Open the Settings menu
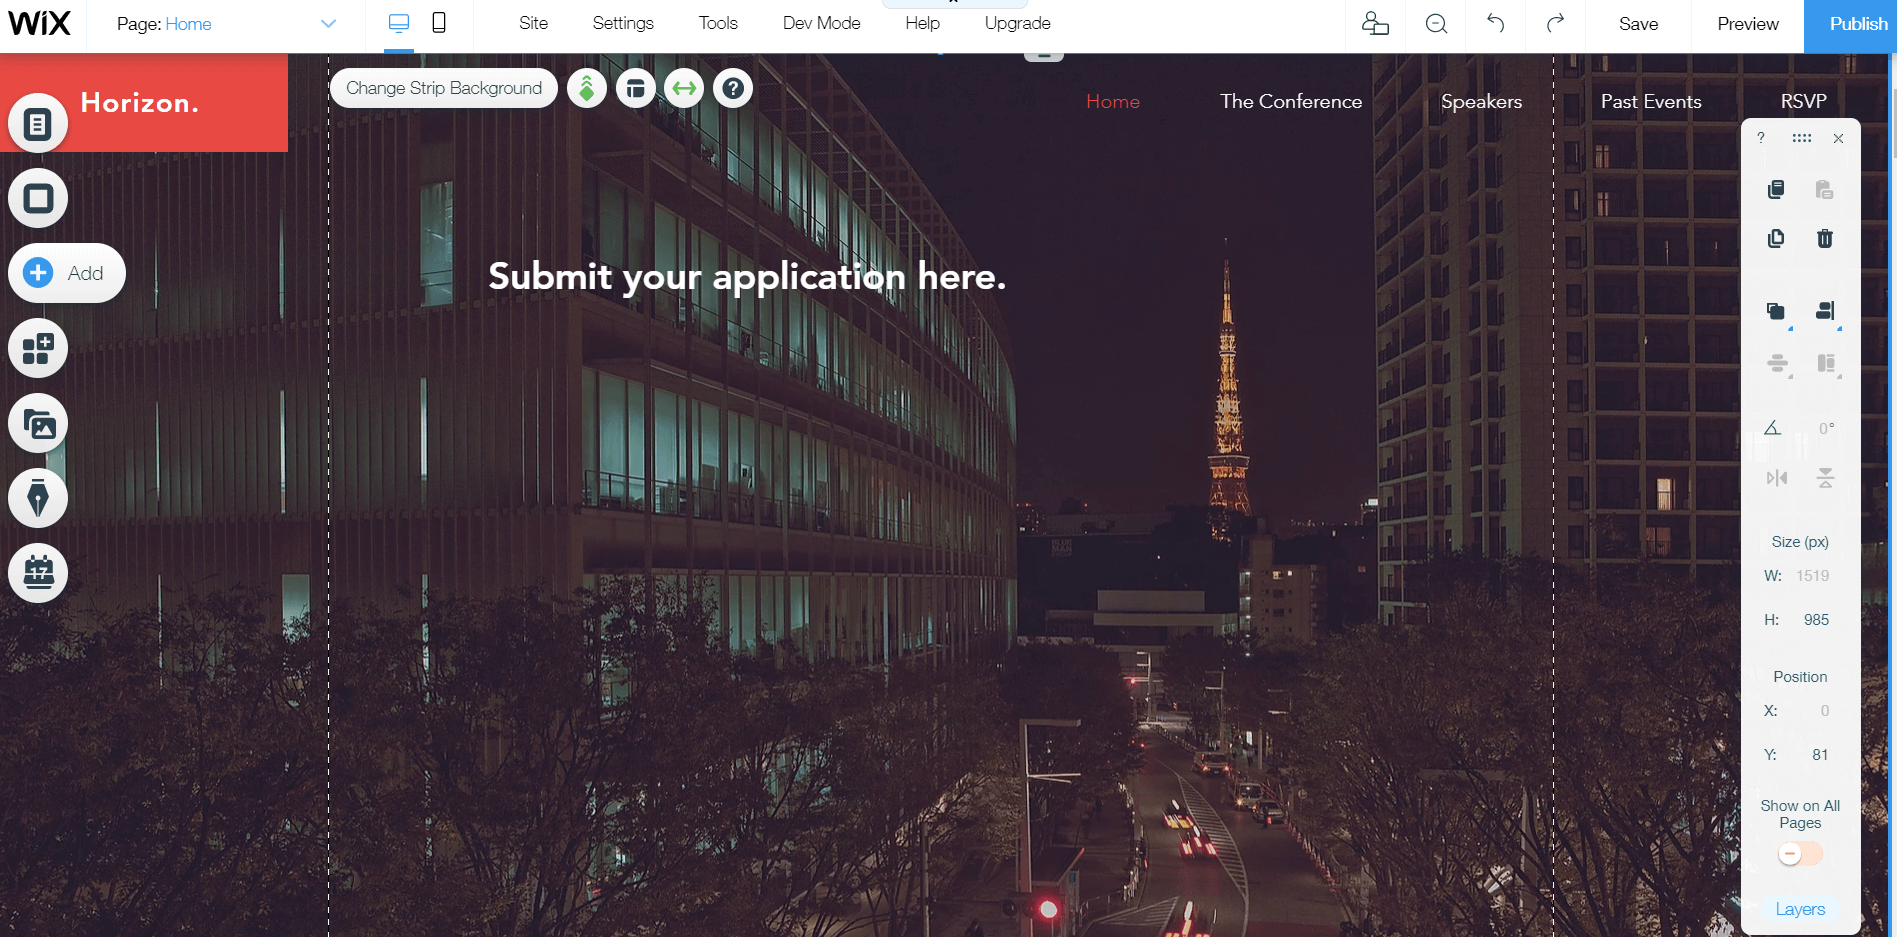Image resolution: width=1897 pixels, height=937 pixels. (x=622, y=22)
